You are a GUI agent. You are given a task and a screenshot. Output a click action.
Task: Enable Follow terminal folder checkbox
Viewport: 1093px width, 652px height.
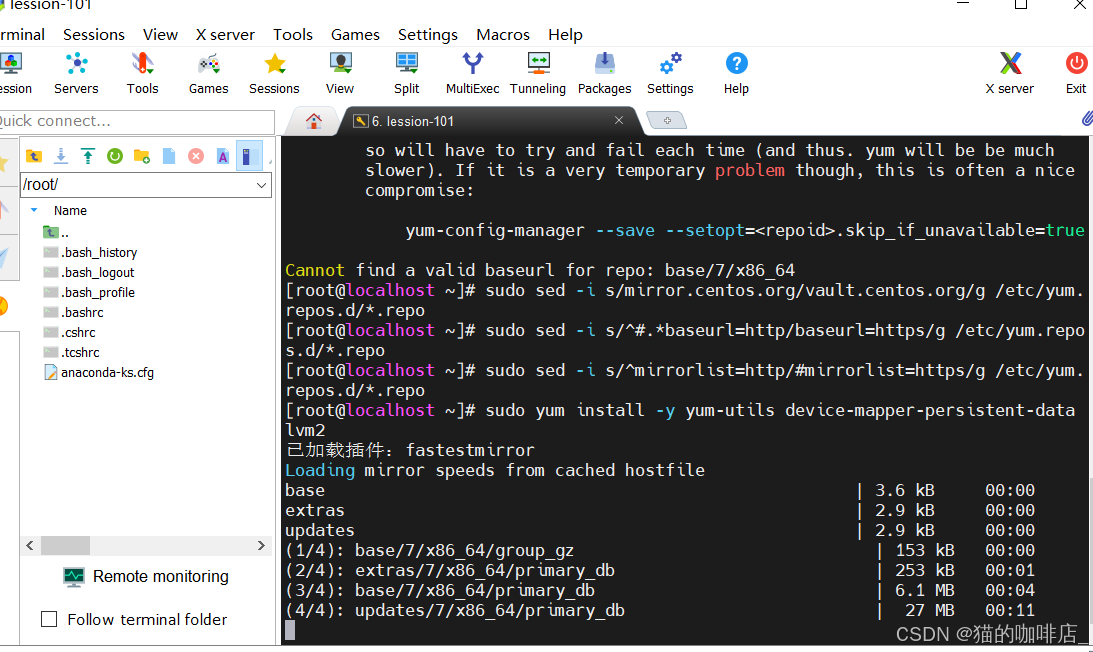pos(49,619)
